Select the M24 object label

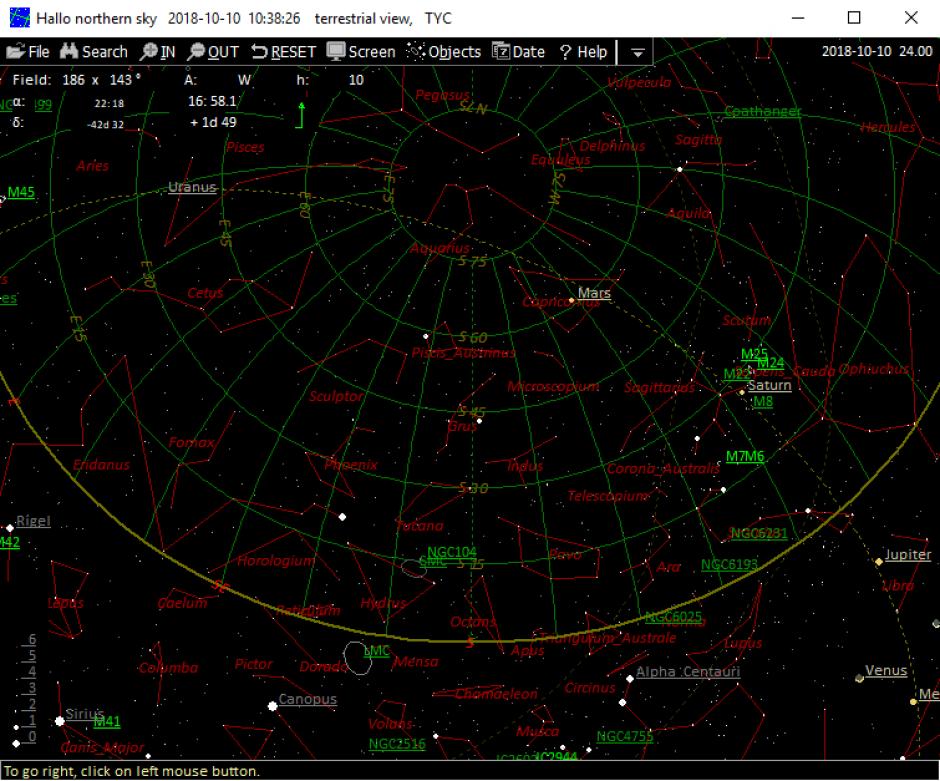coord(771,363)
